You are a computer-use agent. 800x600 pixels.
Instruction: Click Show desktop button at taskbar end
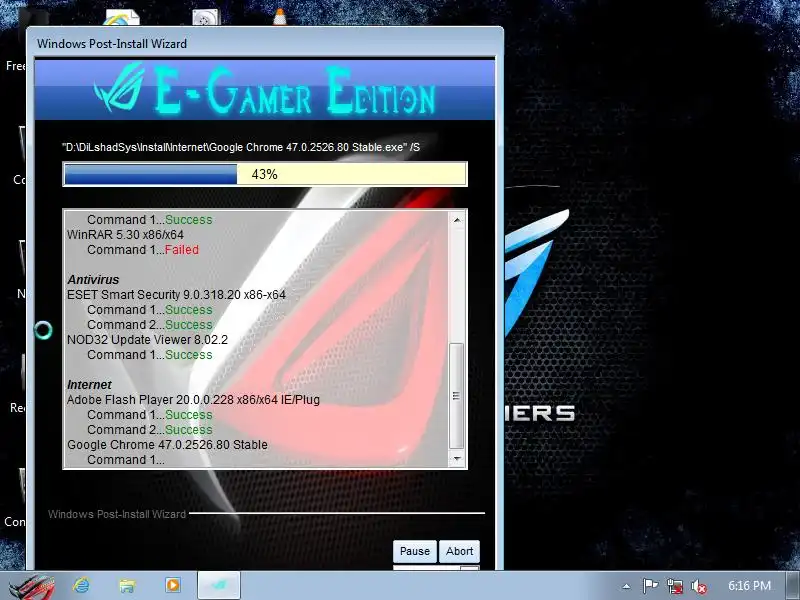793,586
